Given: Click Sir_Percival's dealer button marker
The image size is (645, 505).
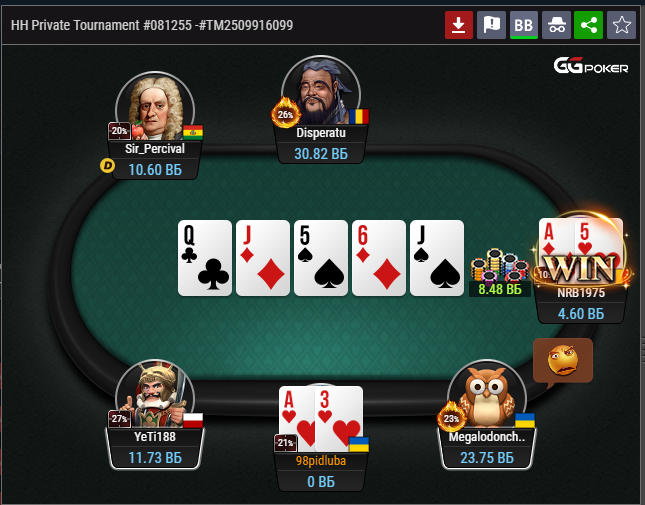Looking at the screenshot, I should (108, 166).
